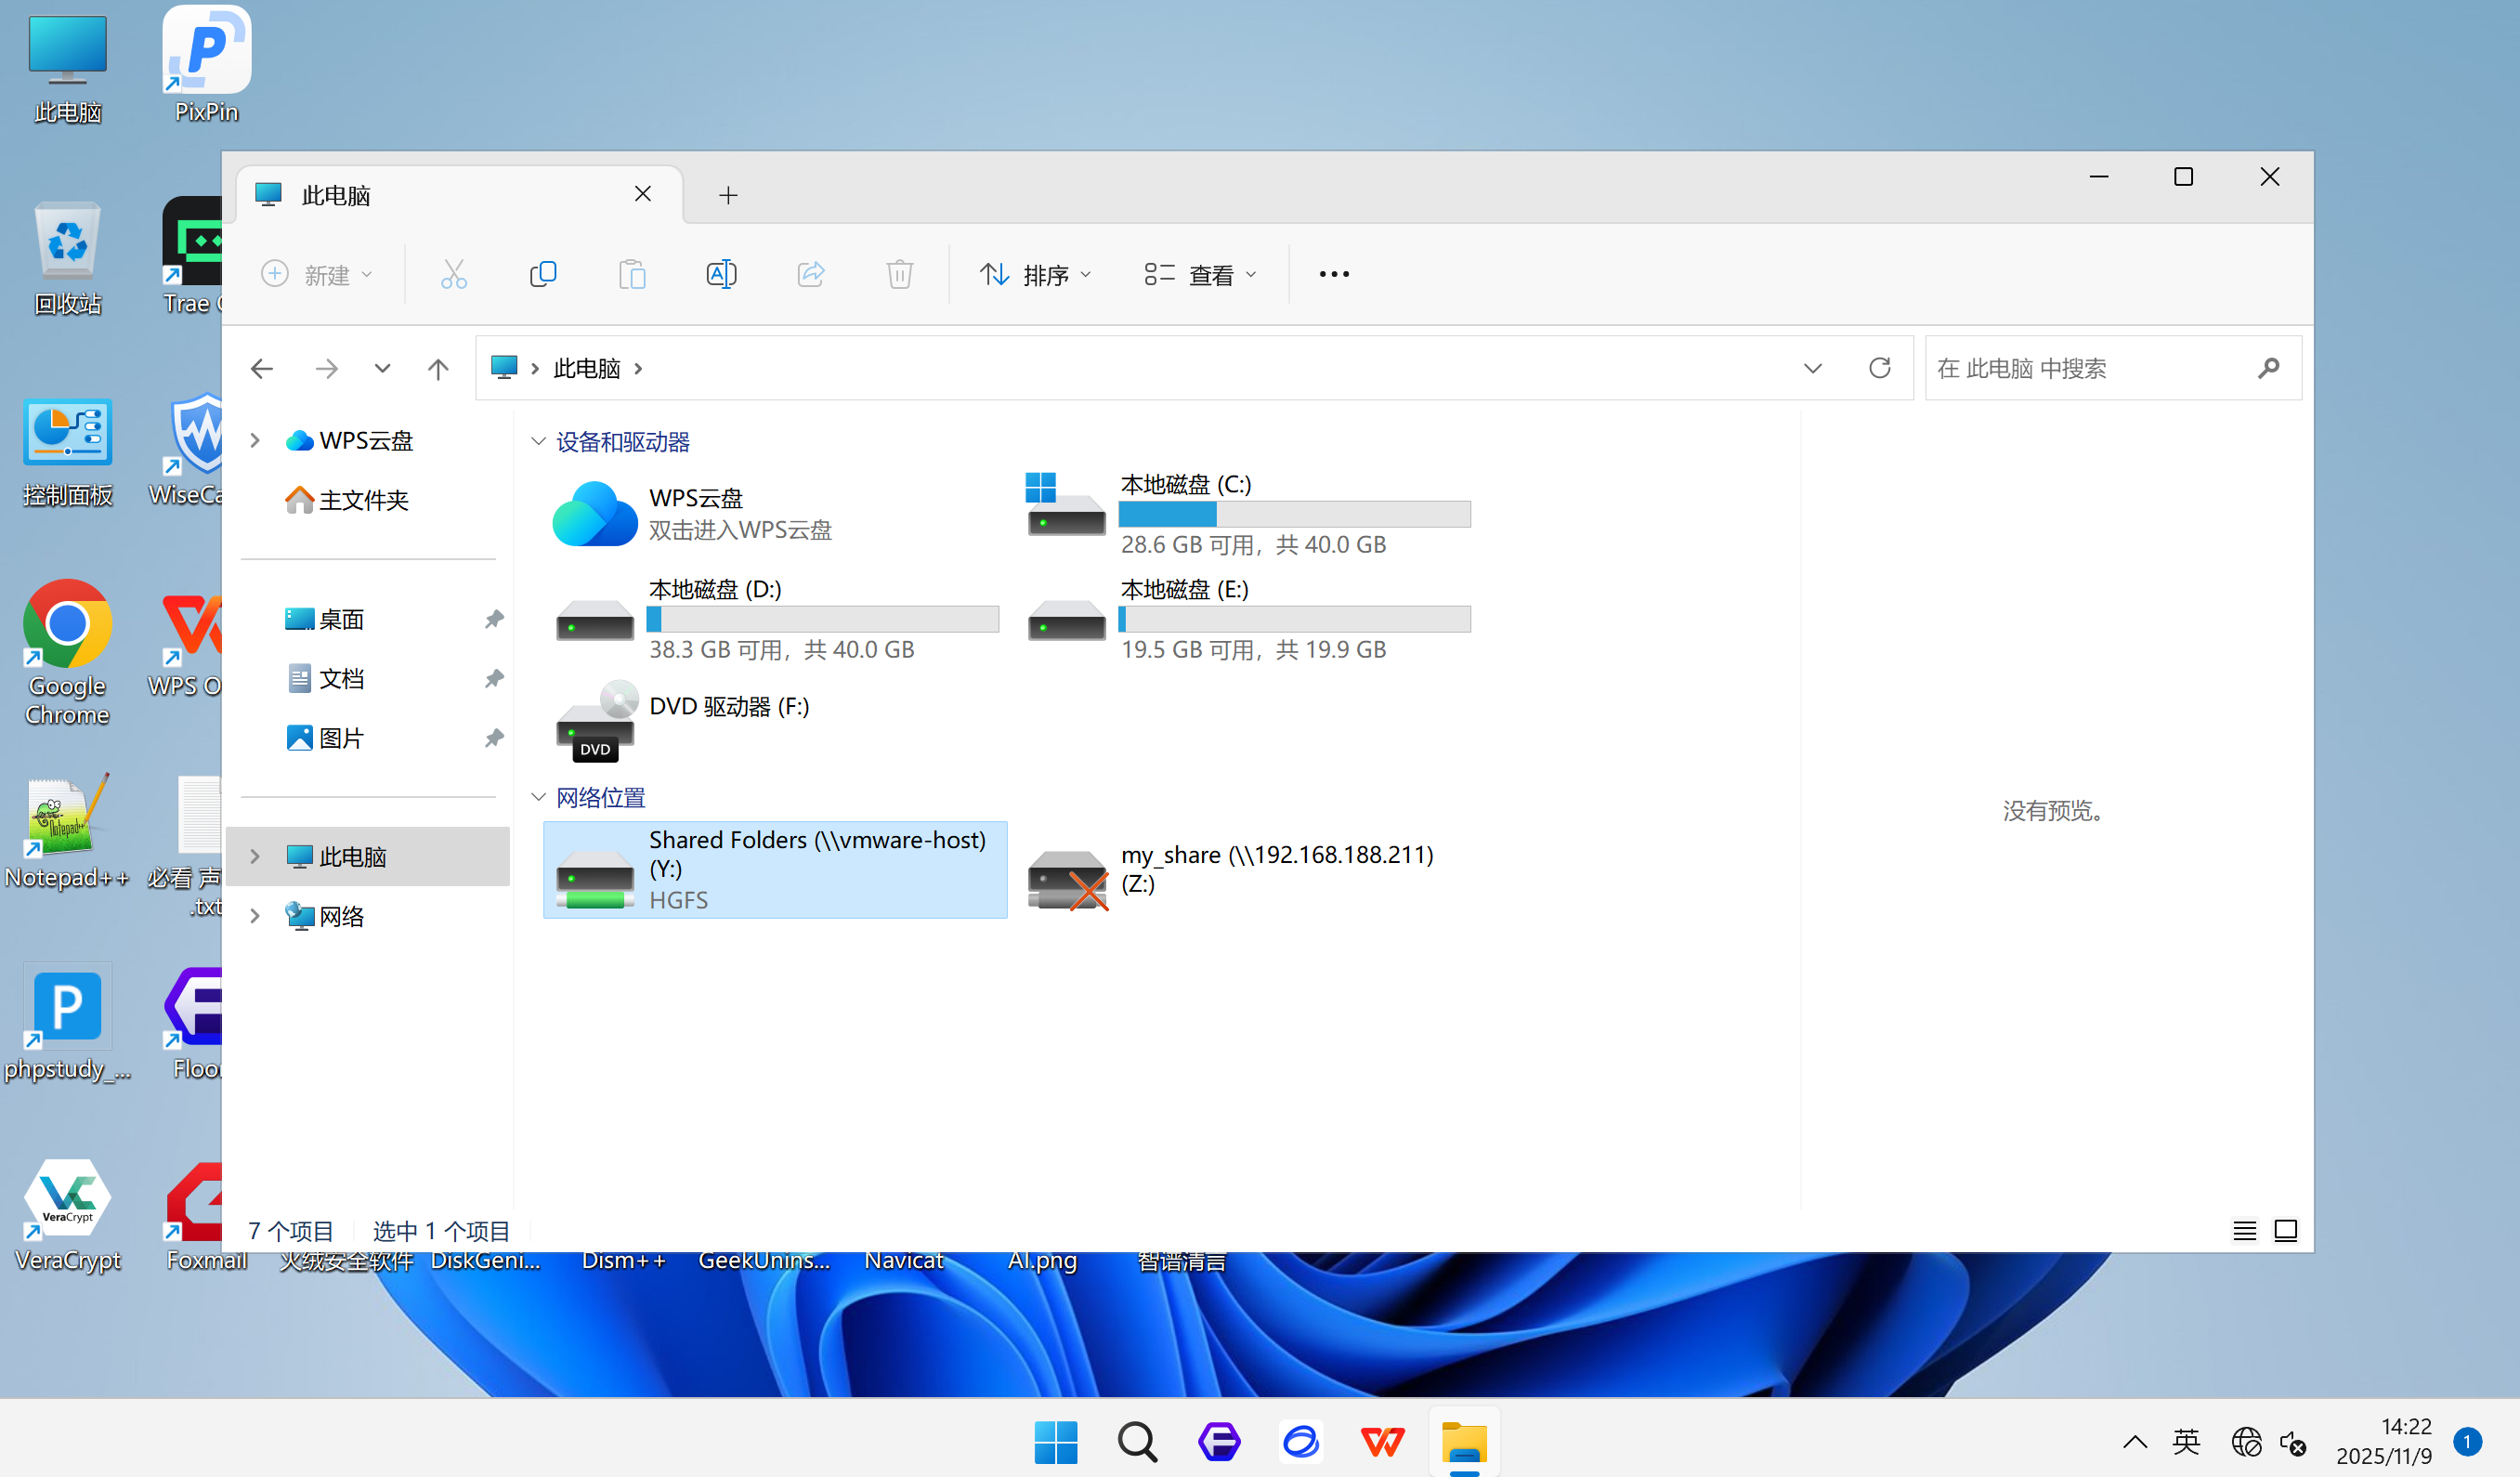
Task: Click the 本地磁盘 (C:) usage bar
Action: (1294, 514)
